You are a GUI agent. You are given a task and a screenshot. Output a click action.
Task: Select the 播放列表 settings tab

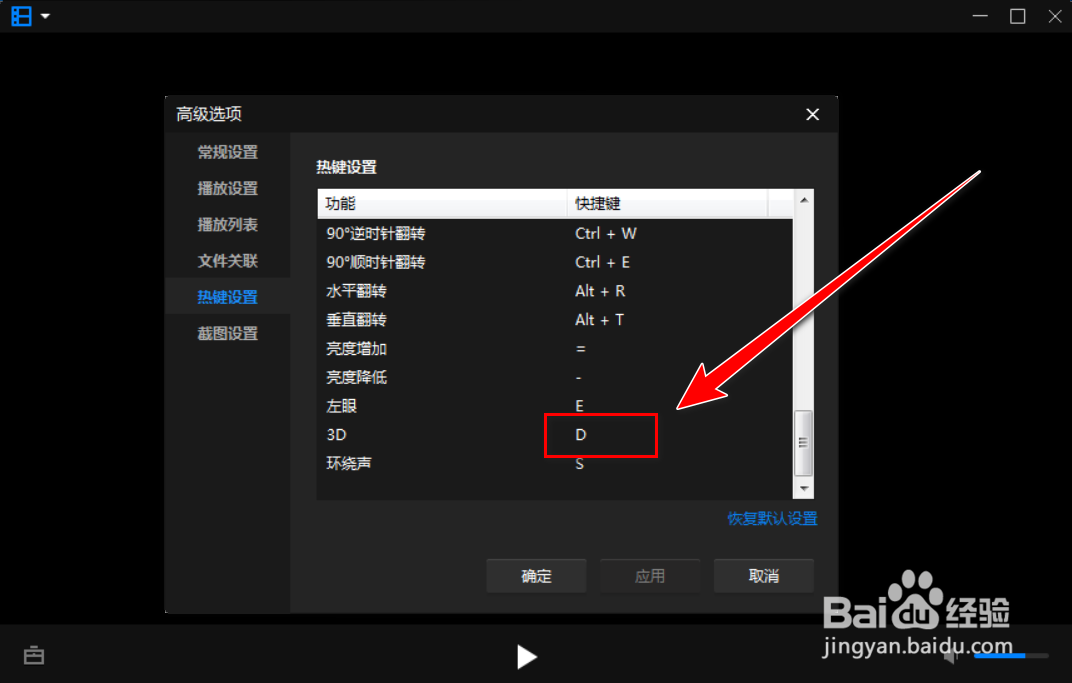228,224
